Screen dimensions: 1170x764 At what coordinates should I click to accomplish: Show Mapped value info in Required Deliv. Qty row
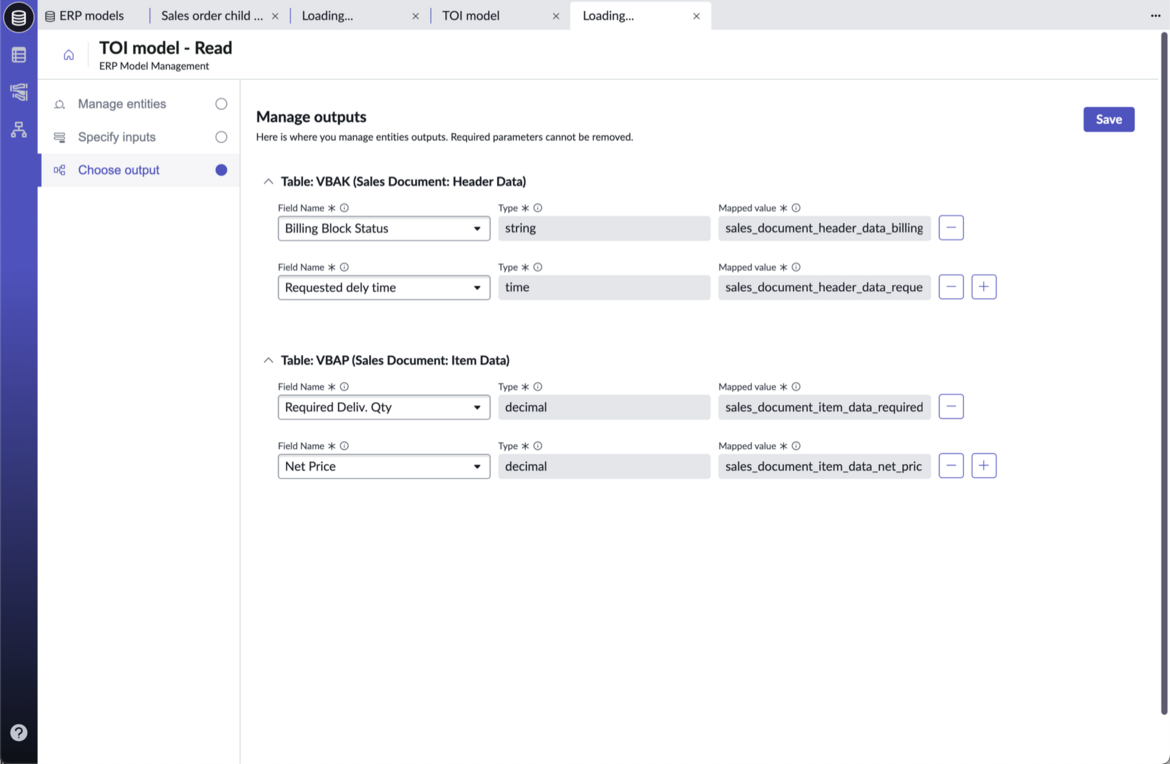796,386
